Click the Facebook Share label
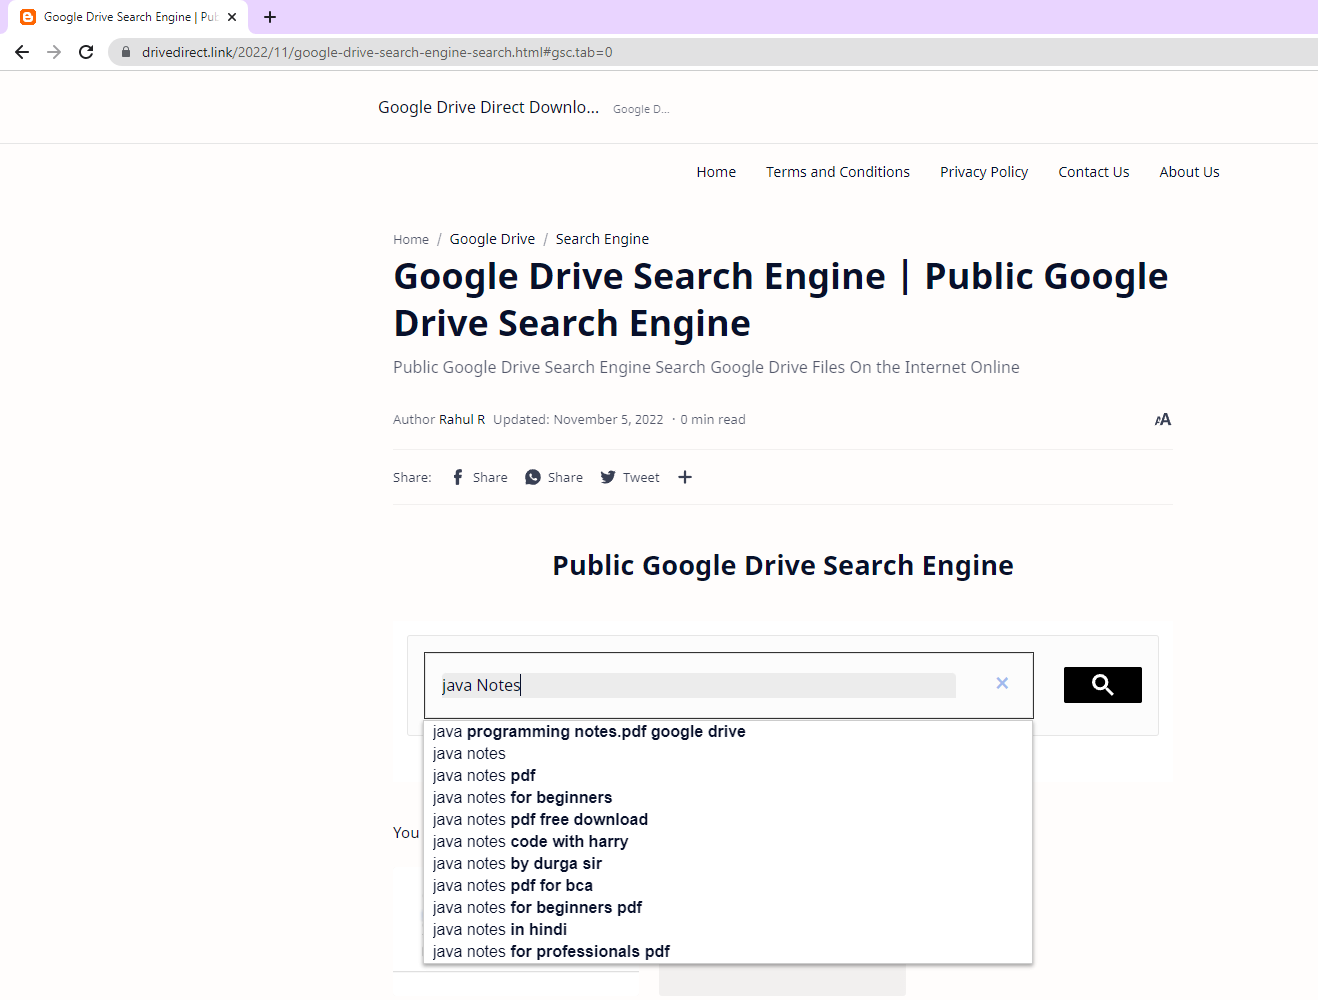This screenshot has width=1318, height=1000. [490, 477]
